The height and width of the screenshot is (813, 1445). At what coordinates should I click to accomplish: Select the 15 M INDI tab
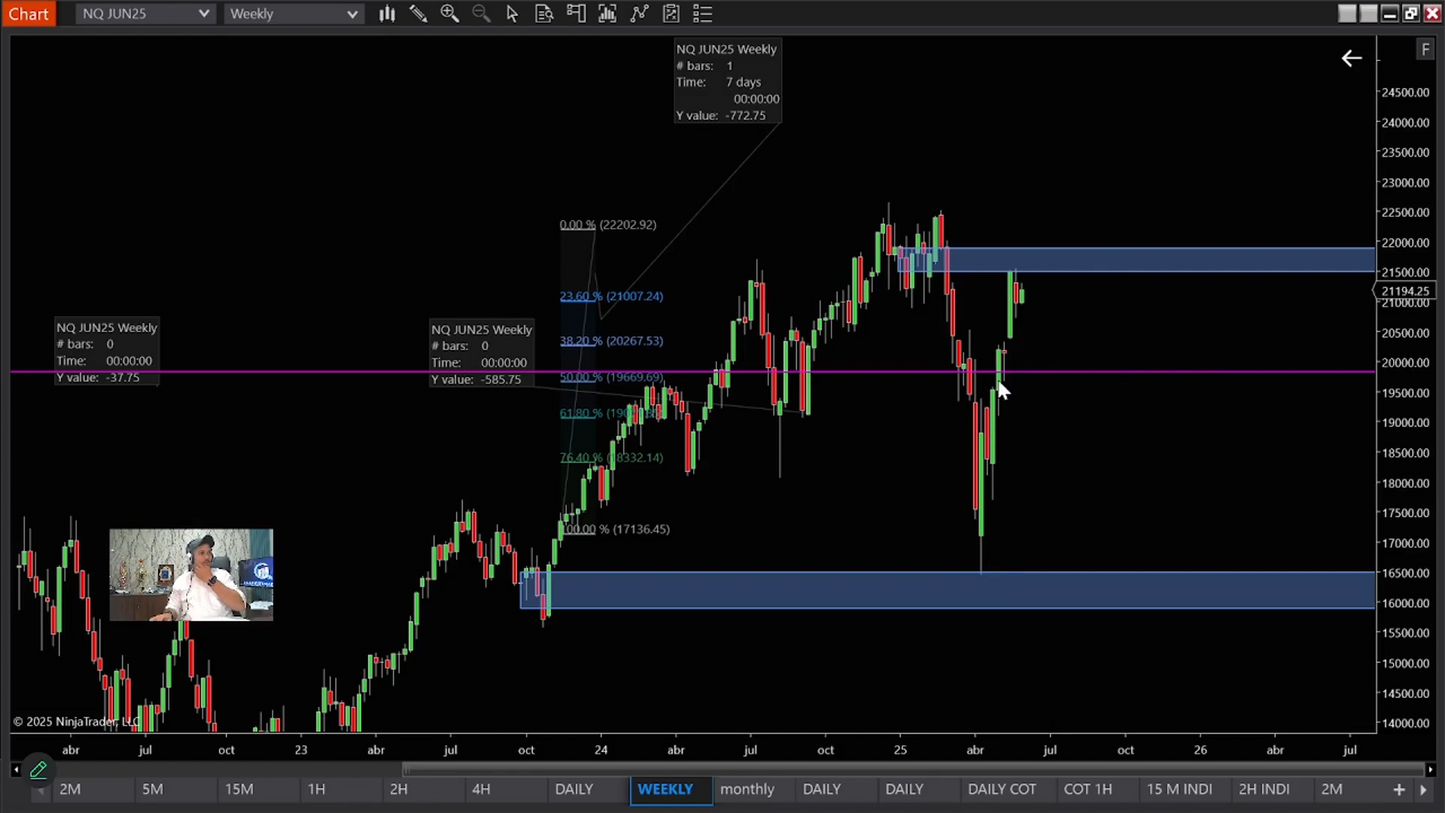(x=1179, y=789)
